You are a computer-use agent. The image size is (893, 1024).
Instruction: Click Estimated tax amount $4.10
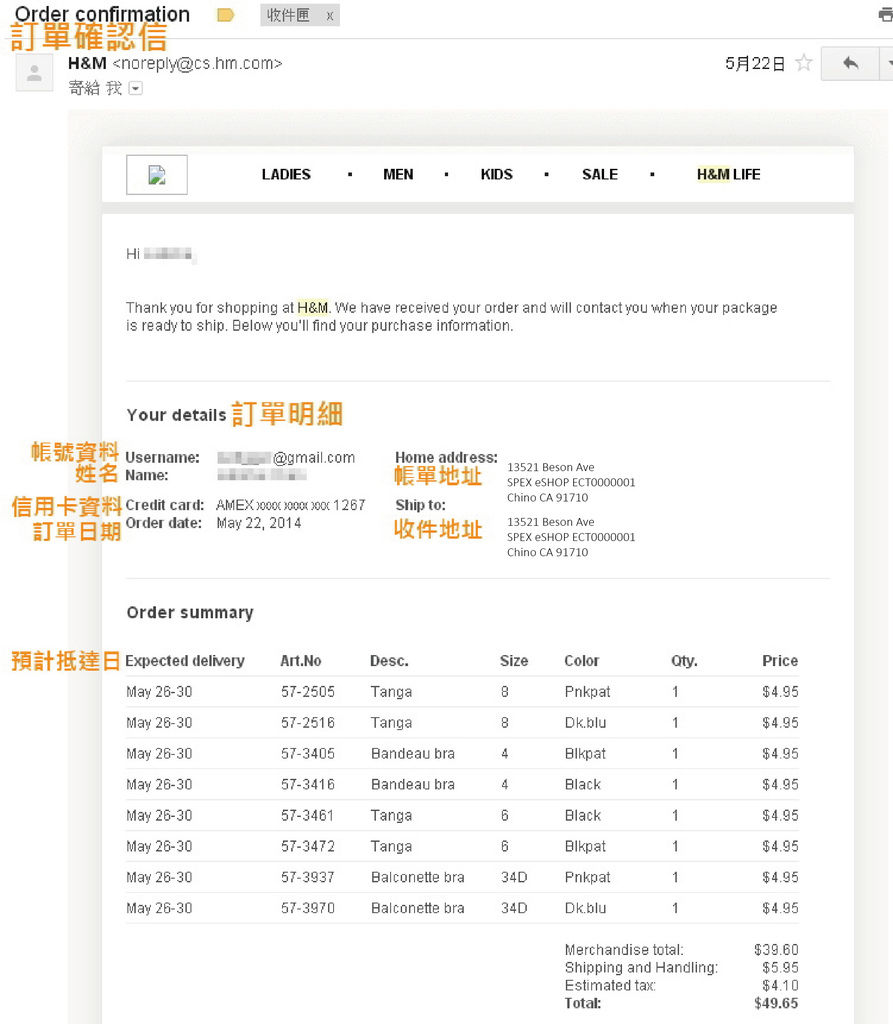(x=780, y=985)
